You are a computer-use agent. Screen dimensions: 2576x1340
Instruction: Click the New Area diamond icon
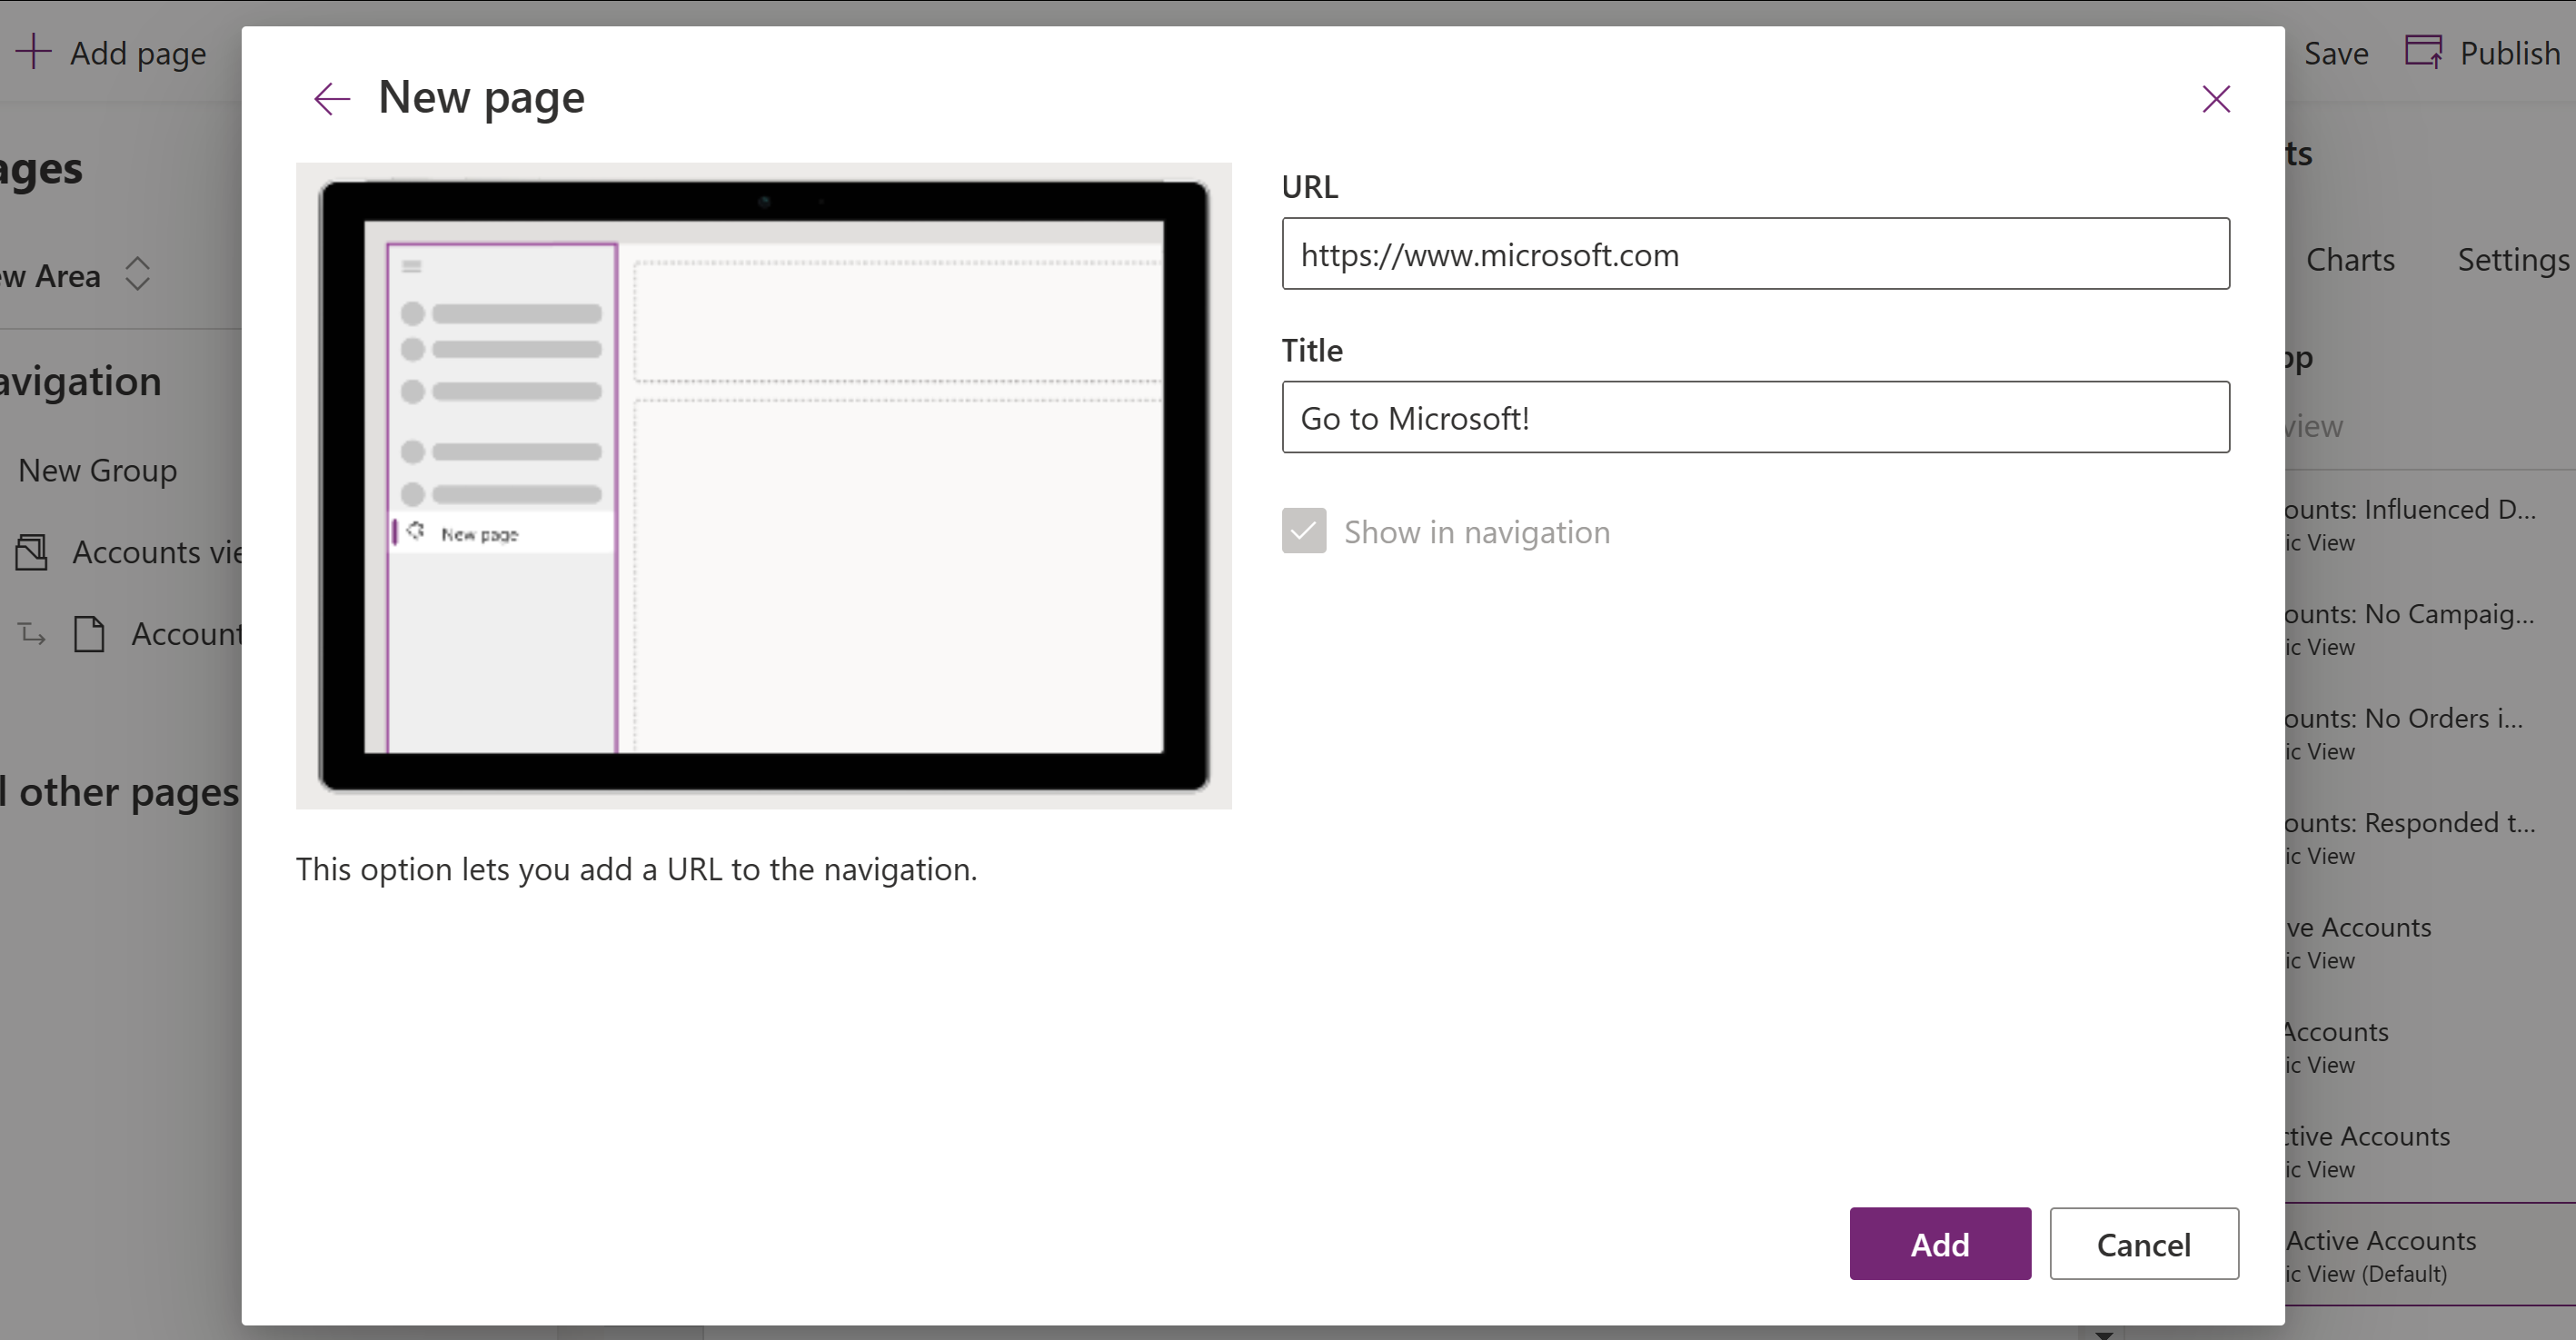click(x=138, y=274)
